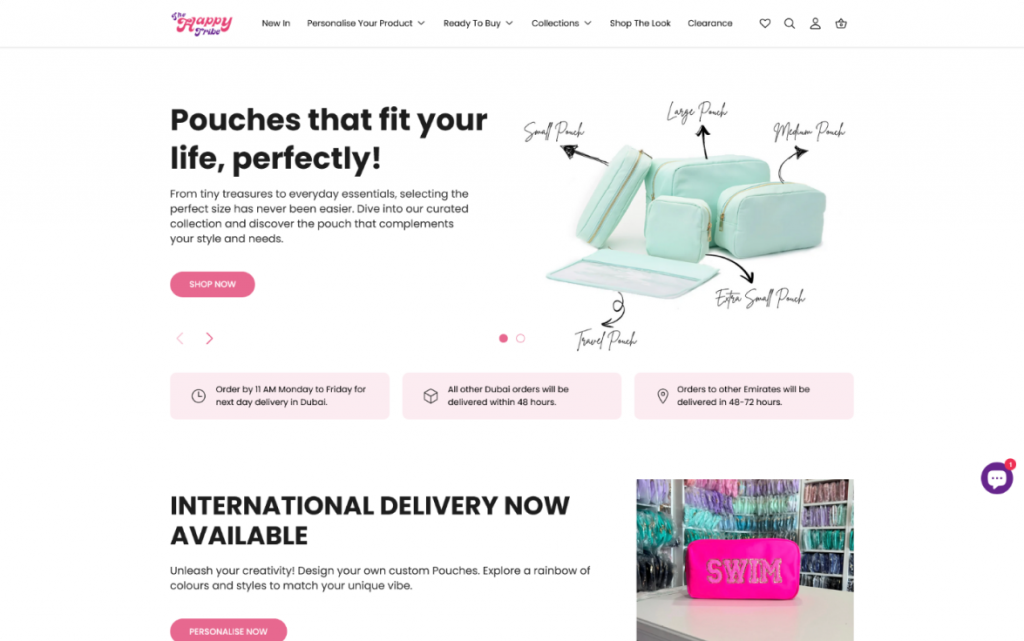Open the chat bubble widget
The height and width of the screenshot is (641, 1024).
[997, 478]
